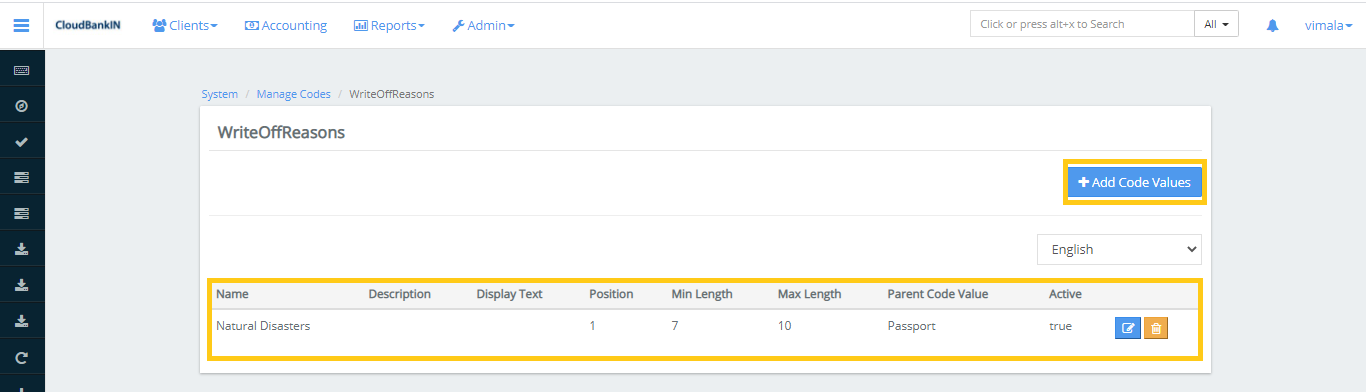Click the Min Length value 7
The width and height of the screenshot is (1366, 392).
pyautogui.click(x=675, y=326)
